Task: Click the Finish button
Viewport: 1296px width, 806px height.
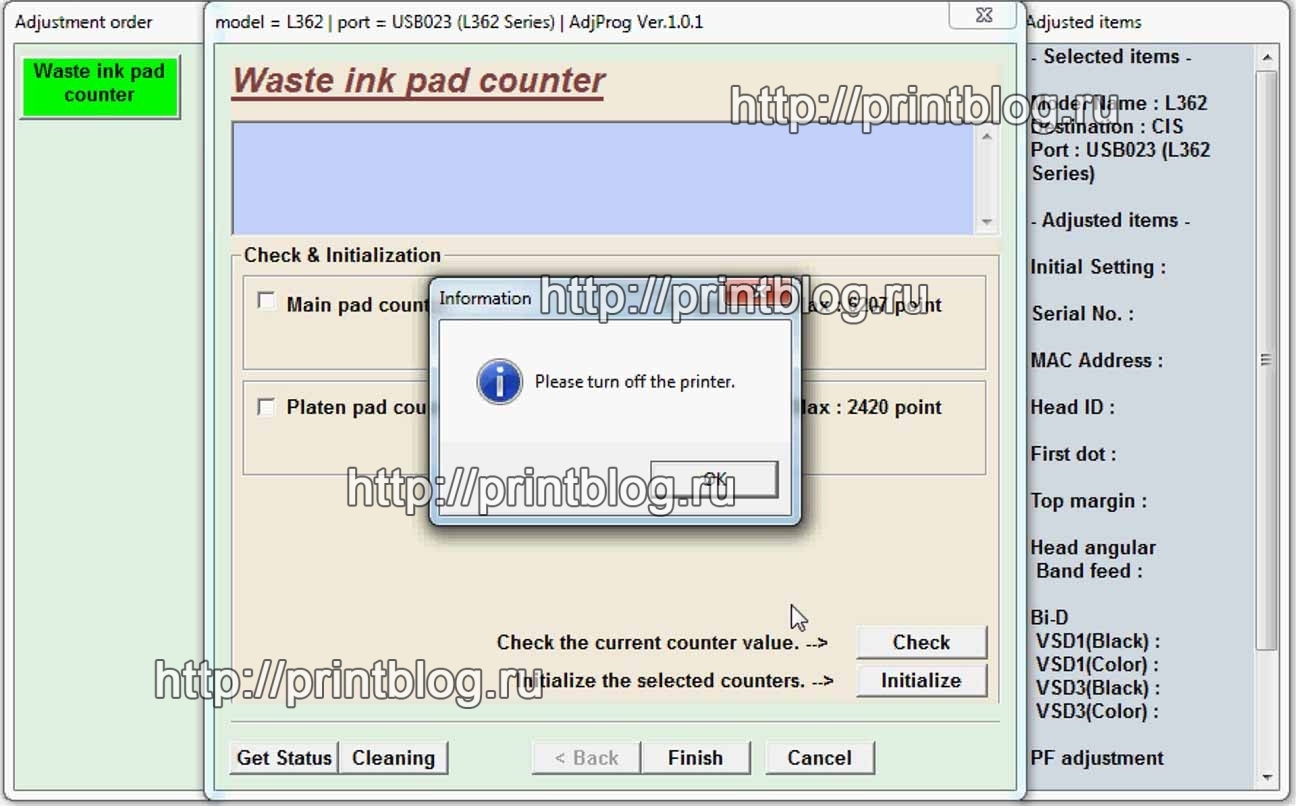Action: tap(695, 758)
